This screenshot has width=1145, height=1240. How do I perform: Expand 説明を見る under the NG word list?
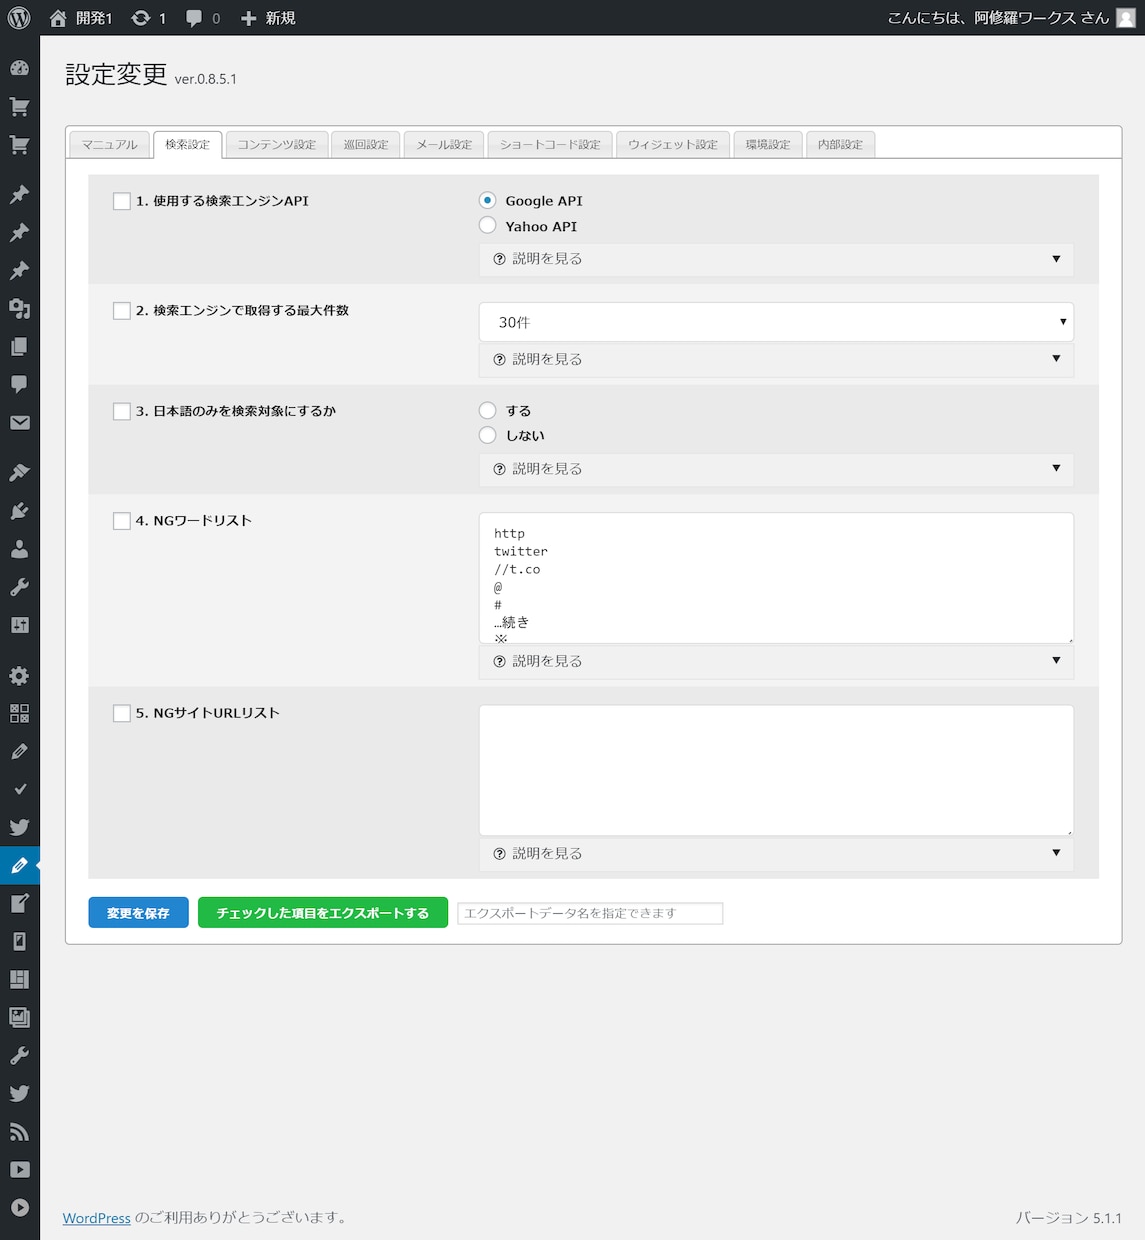[776, 661]
